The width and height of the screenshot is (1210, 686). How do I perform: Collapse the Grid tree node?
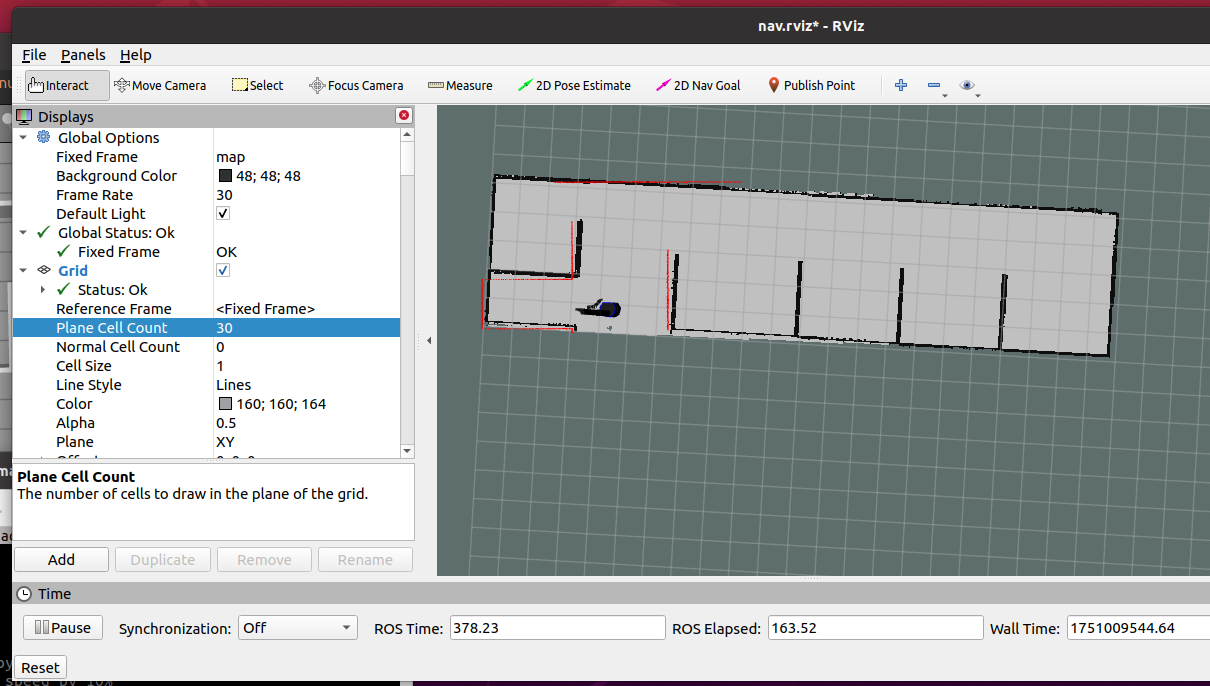[23, 270]
